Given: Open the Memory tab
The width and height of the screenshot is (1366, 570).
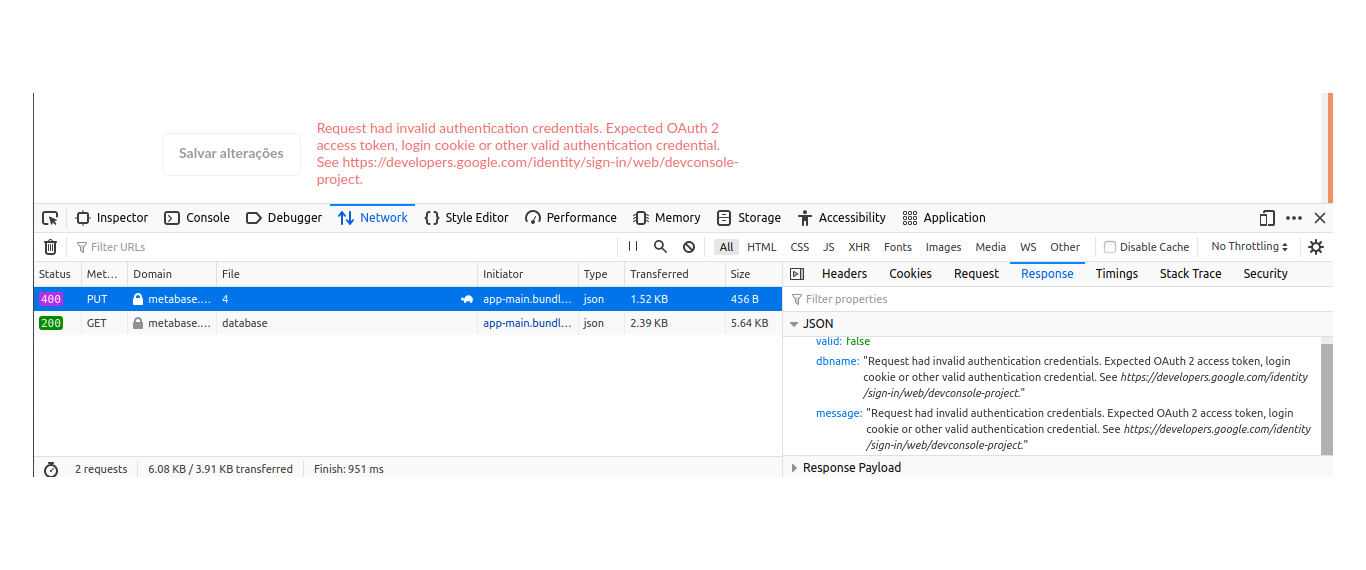Looking at the screenshot, I should click(x=667, y=218).
